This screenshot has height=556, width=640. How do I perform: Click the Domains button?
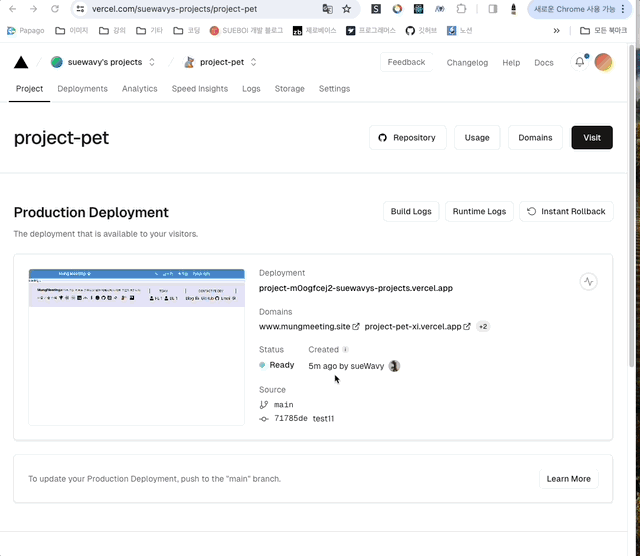[535, 138]
